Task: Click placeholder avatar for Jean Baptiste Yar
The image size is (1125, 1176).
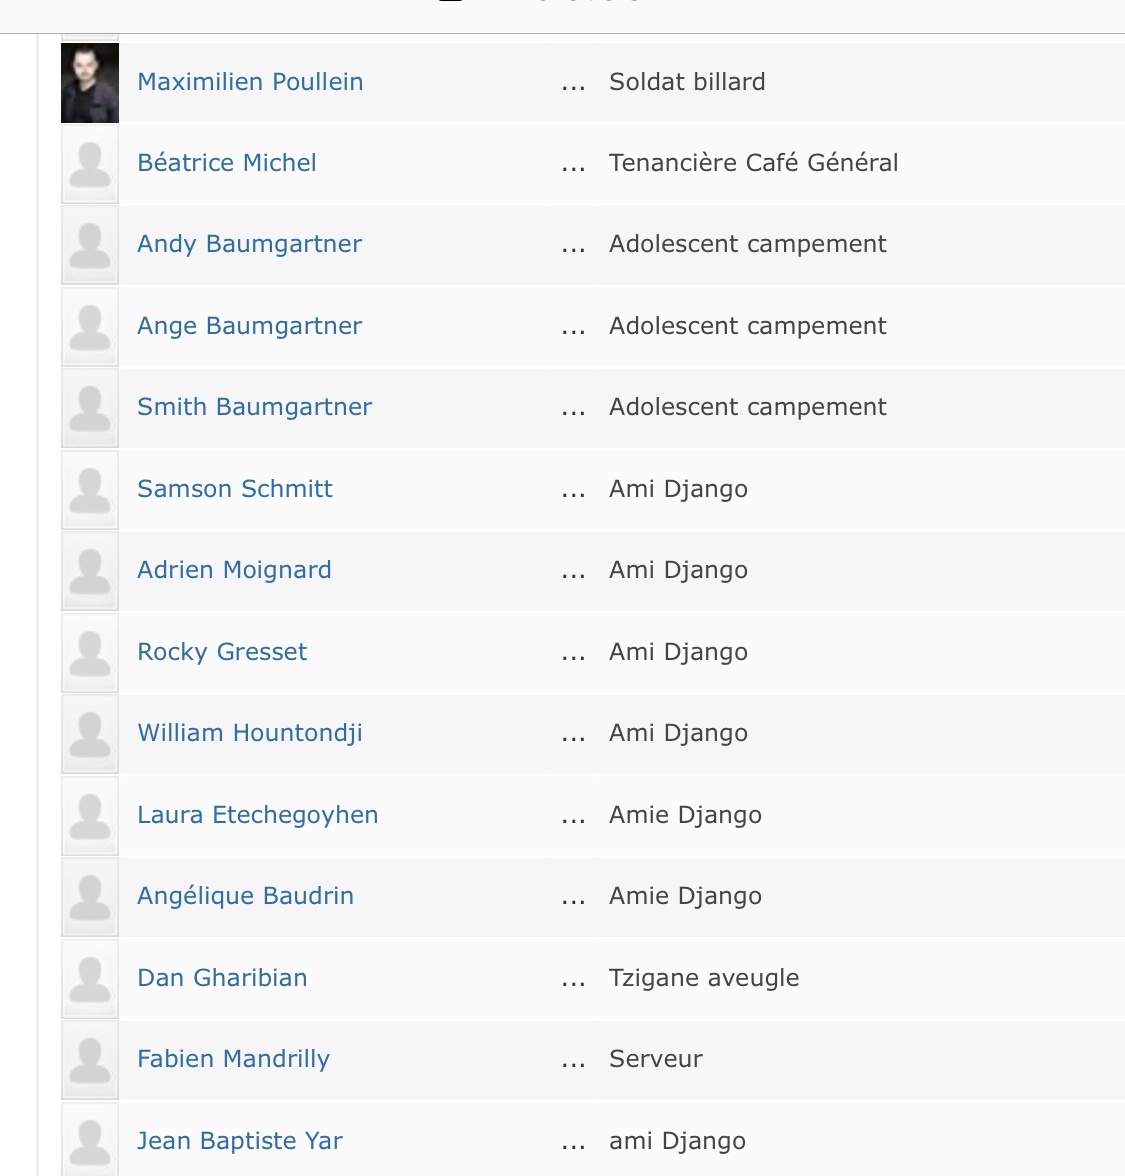Action: (90, 1140)
